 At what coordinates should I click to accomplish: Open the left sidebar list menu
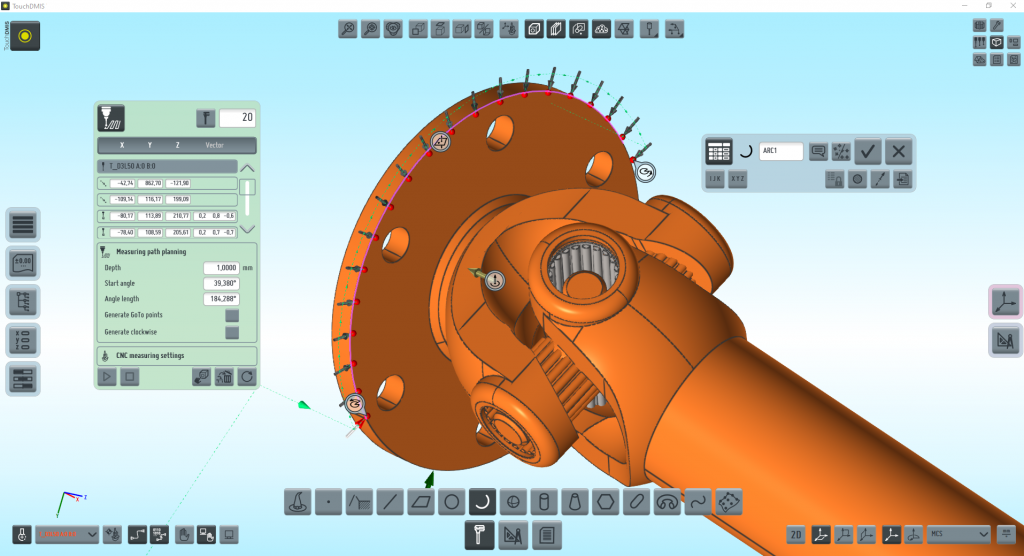pyautogui.click(x=23, y=225)
